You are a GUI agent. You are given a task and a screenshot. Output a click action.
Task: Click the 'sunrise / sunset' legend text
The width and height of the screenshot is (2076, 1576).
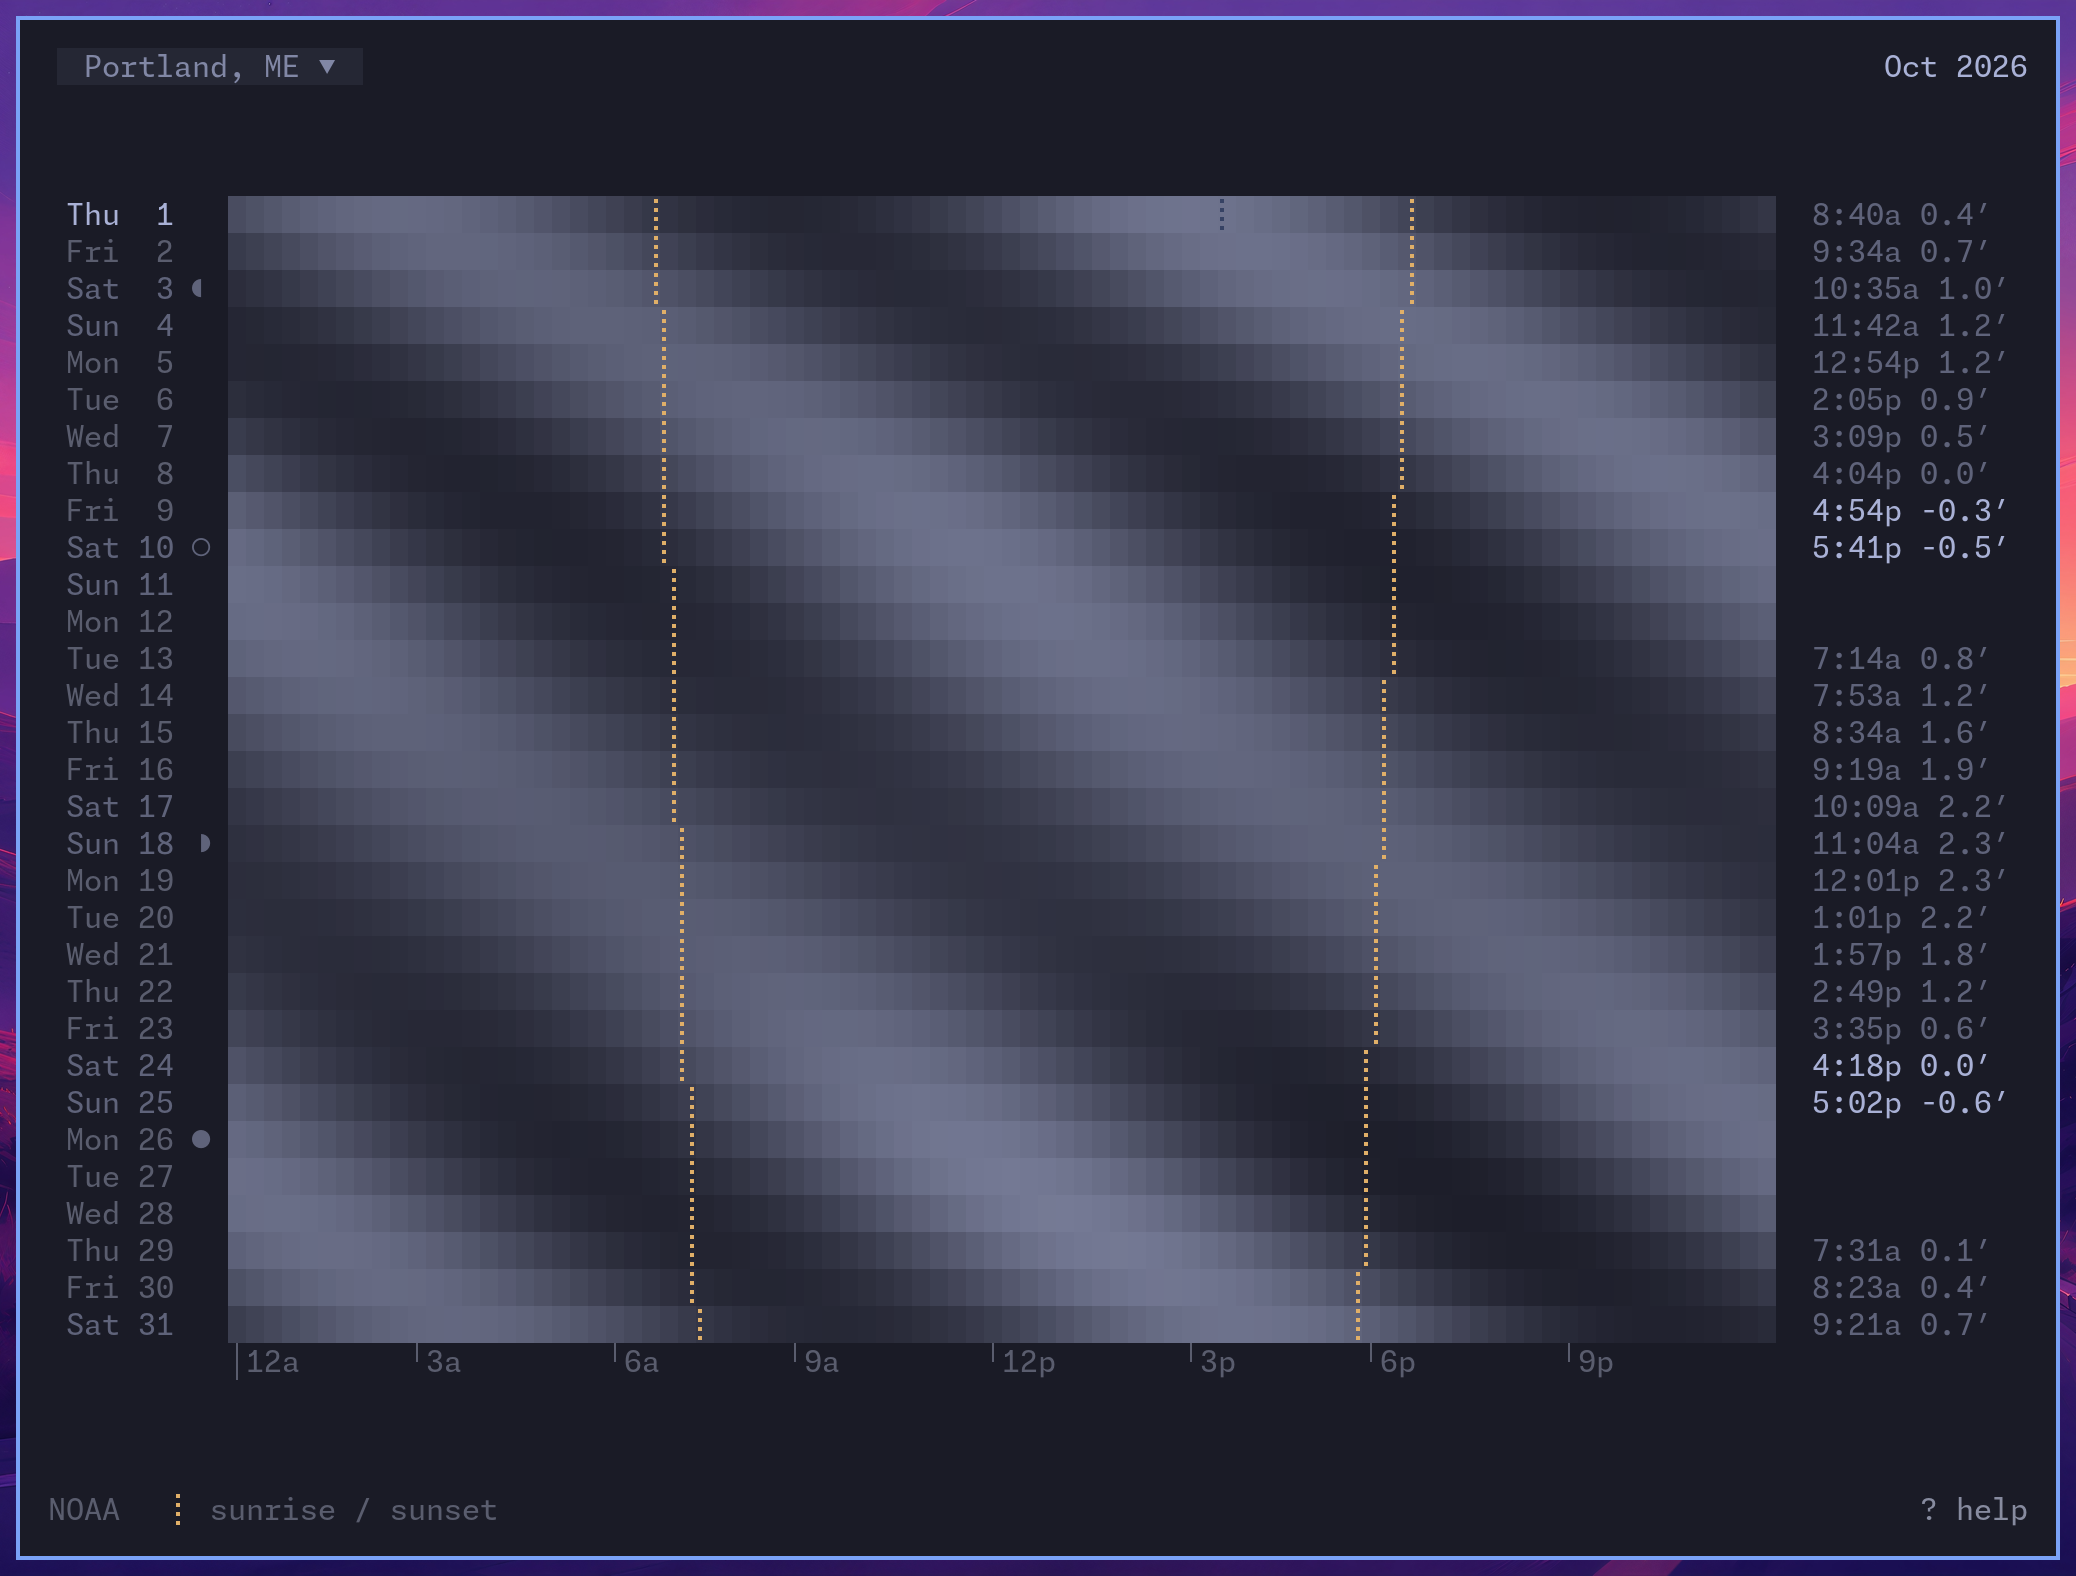(x=353, y=1510)
